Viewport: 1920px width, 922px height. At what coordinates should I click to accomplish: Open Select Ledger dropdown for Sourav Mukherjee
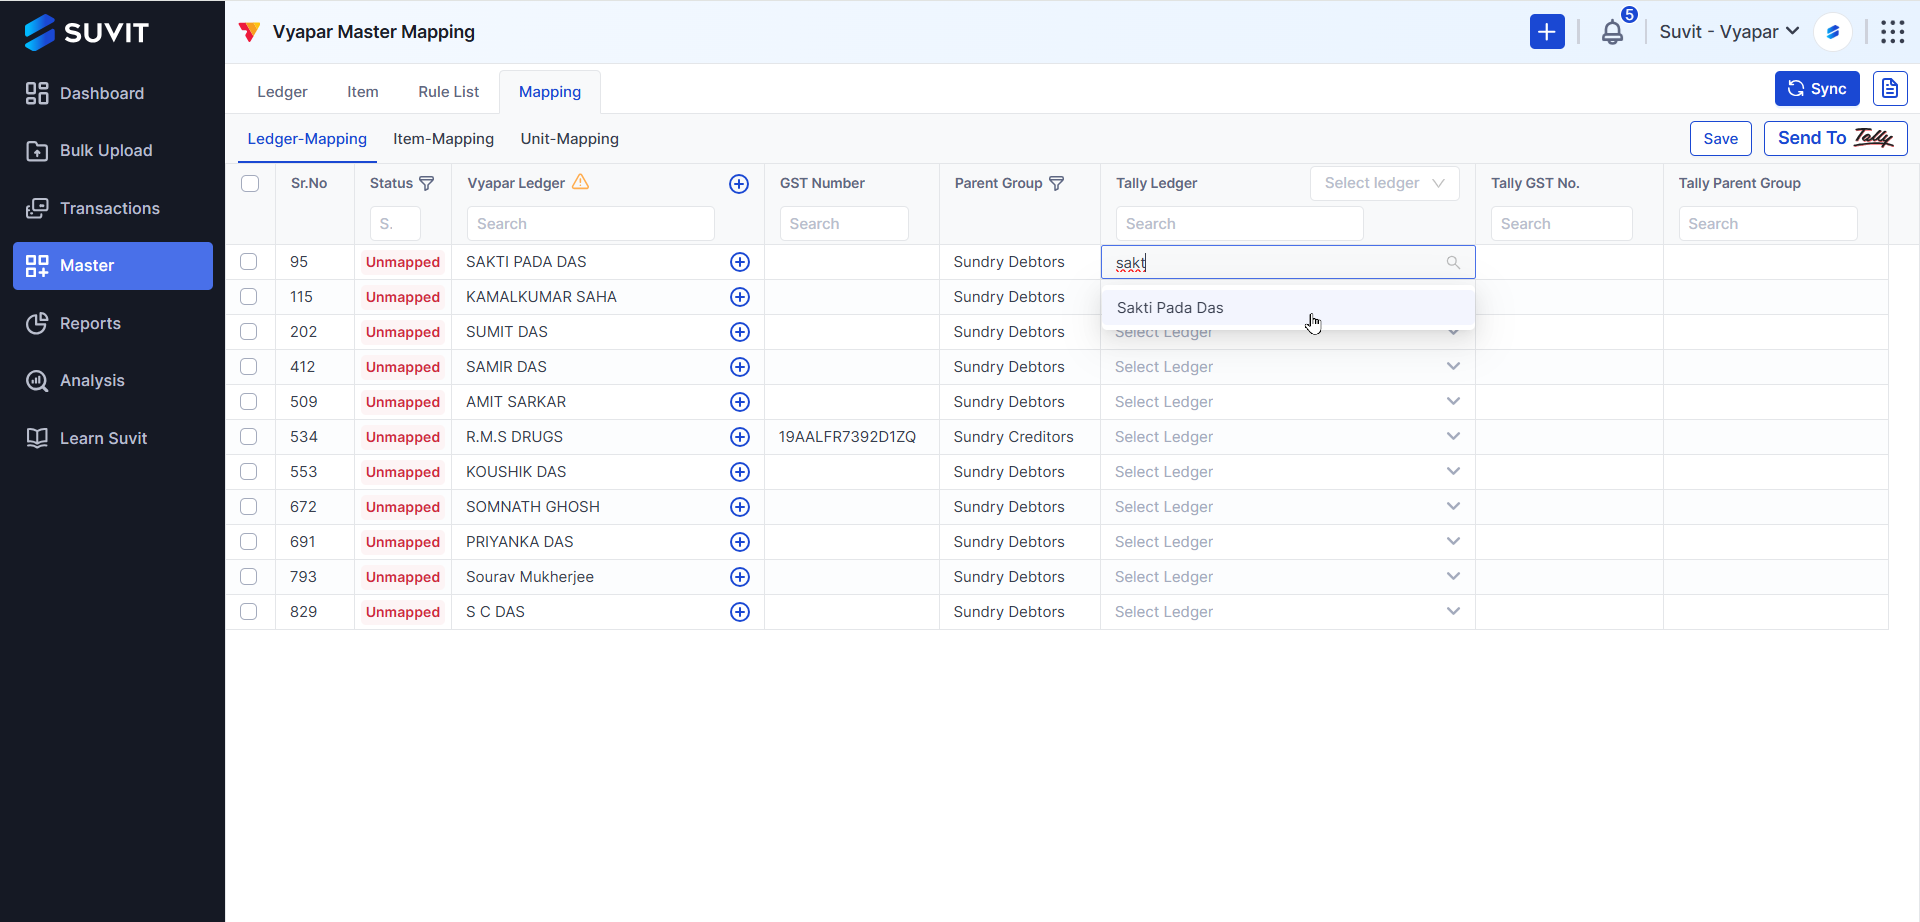pos(1287,577)
